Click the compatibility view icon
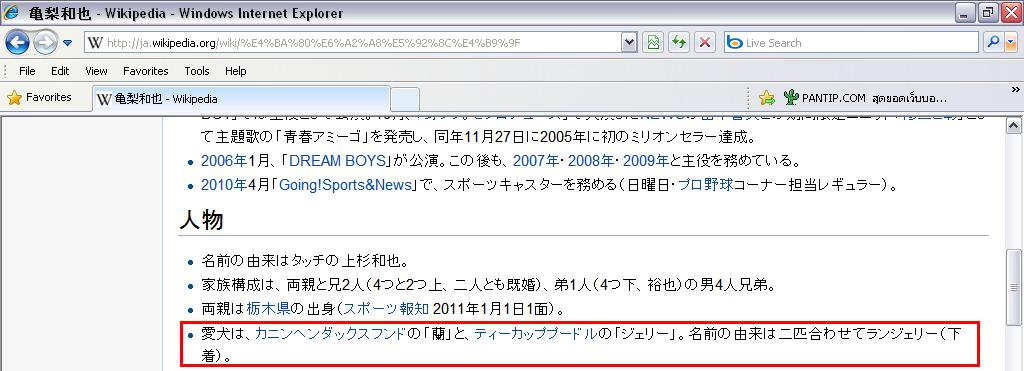The height and width of the screenshot is (371, 1024). (x=652, y=43)
